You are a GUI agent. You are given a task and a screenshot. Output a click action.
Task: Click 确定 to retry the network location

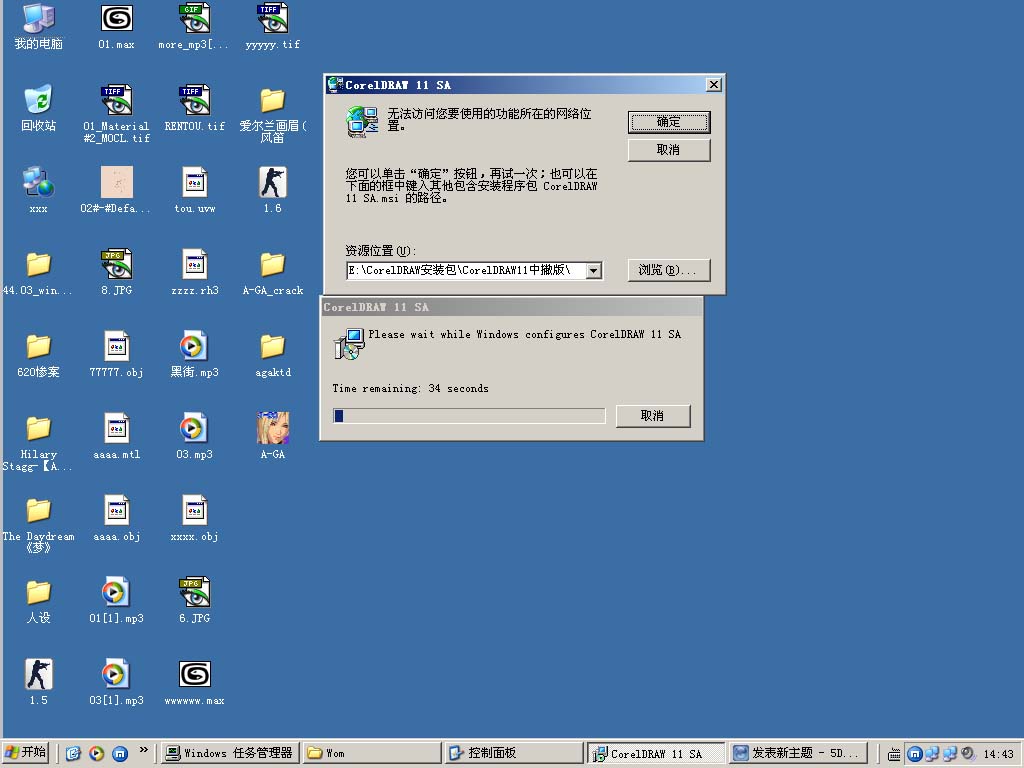[669, 122]
